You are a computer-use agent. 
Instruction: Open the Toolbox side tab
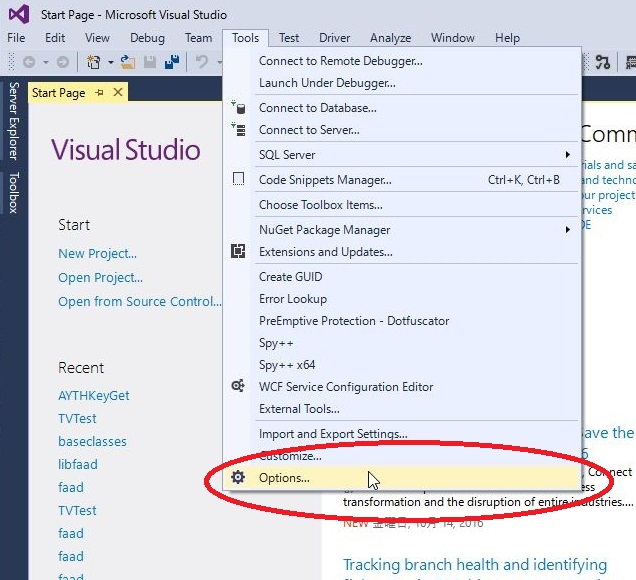(x=14, y=192)
